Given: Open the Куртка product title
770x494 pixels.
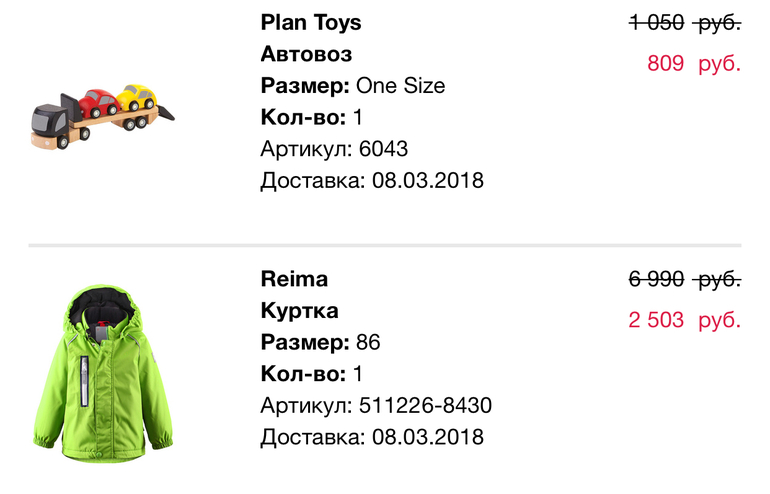Looking at the screenshot, I should tap(299, 311).
